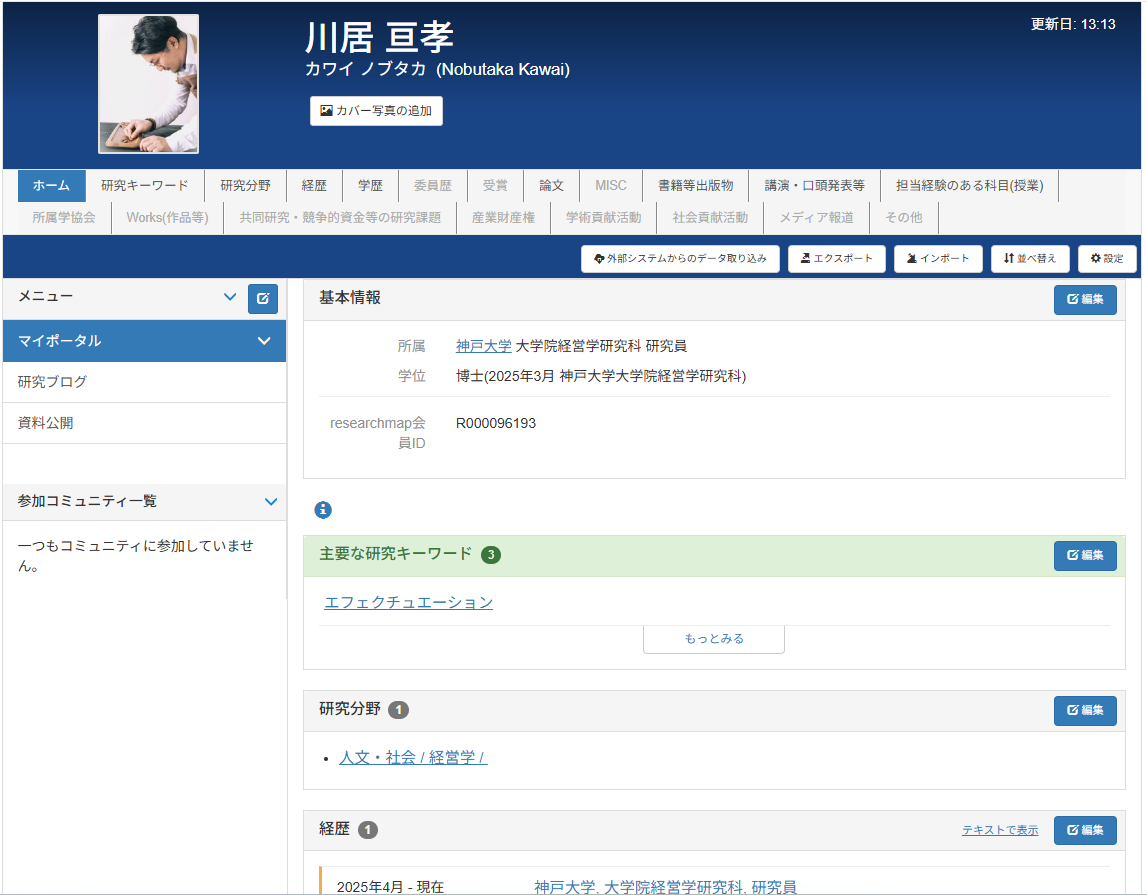Collapse 参加コミュニティ一覧 panel chevron
The image size is (1147, 895).
tap(270, 502)
